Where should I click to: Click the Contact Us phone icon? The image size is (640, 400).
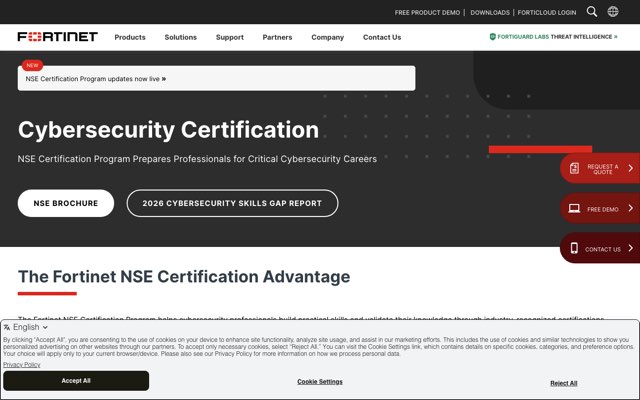pos(574,248)
